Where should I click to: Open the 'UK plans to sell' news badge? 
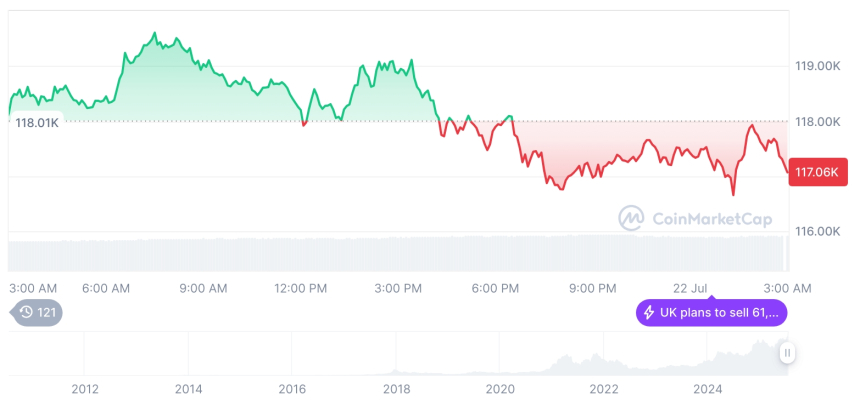(713, 313)
